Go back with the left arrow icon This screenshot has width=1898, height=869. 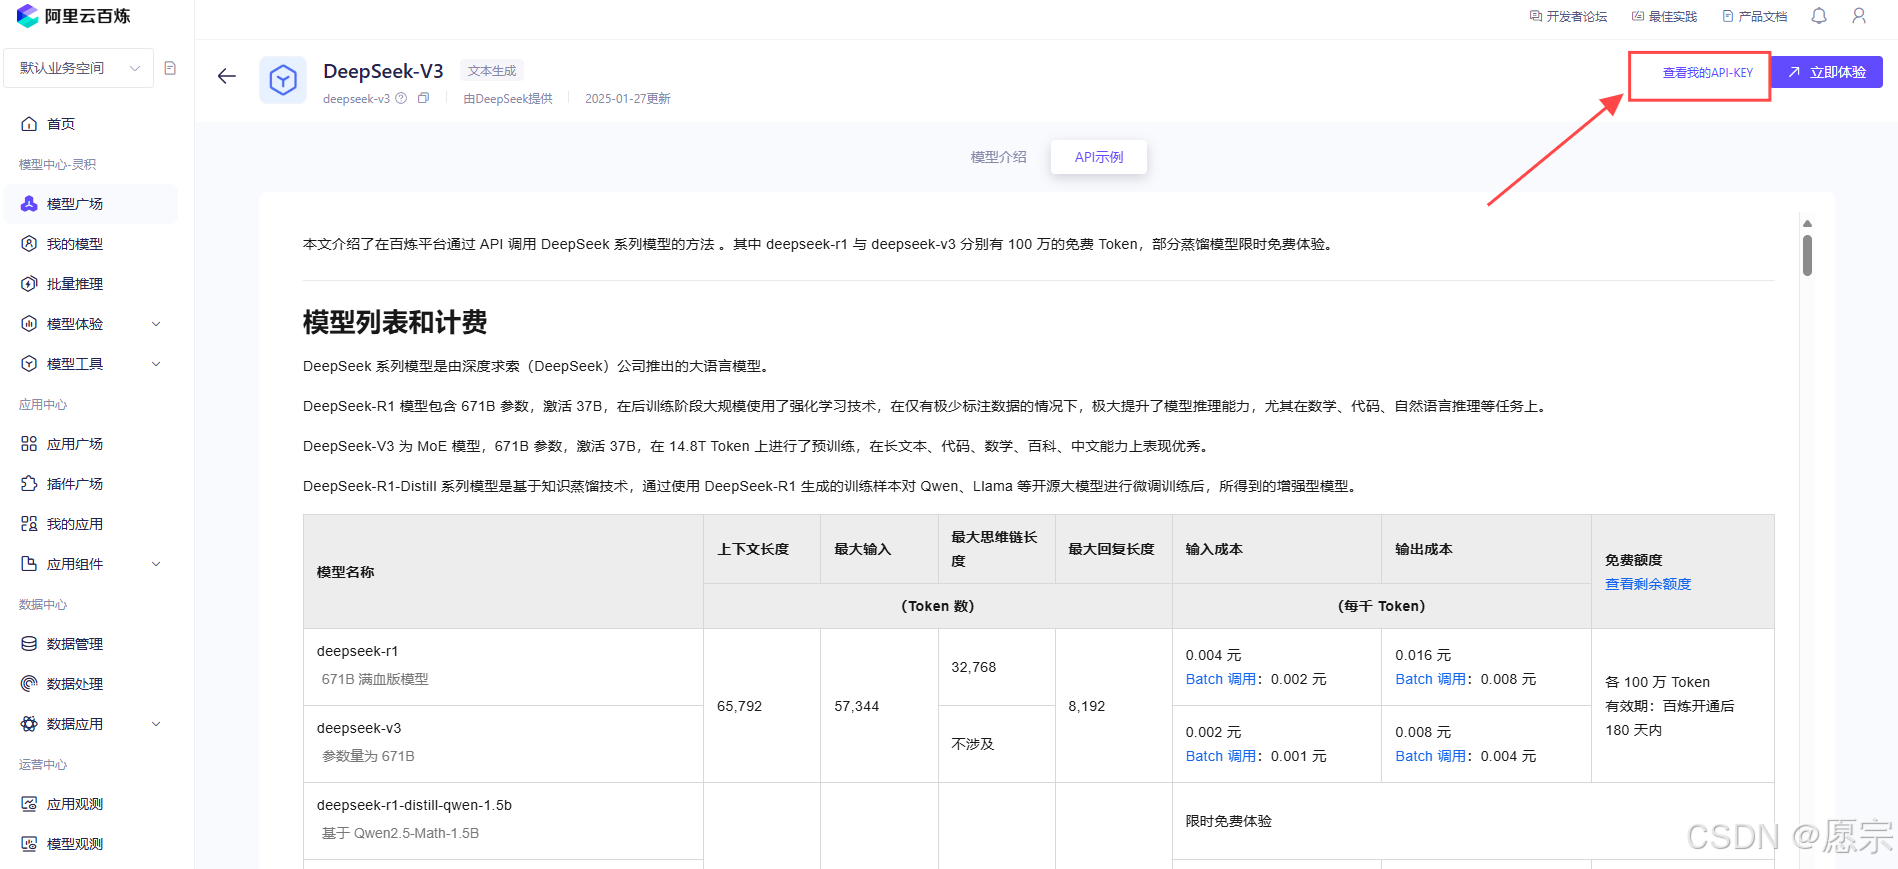tap(227, 76)
